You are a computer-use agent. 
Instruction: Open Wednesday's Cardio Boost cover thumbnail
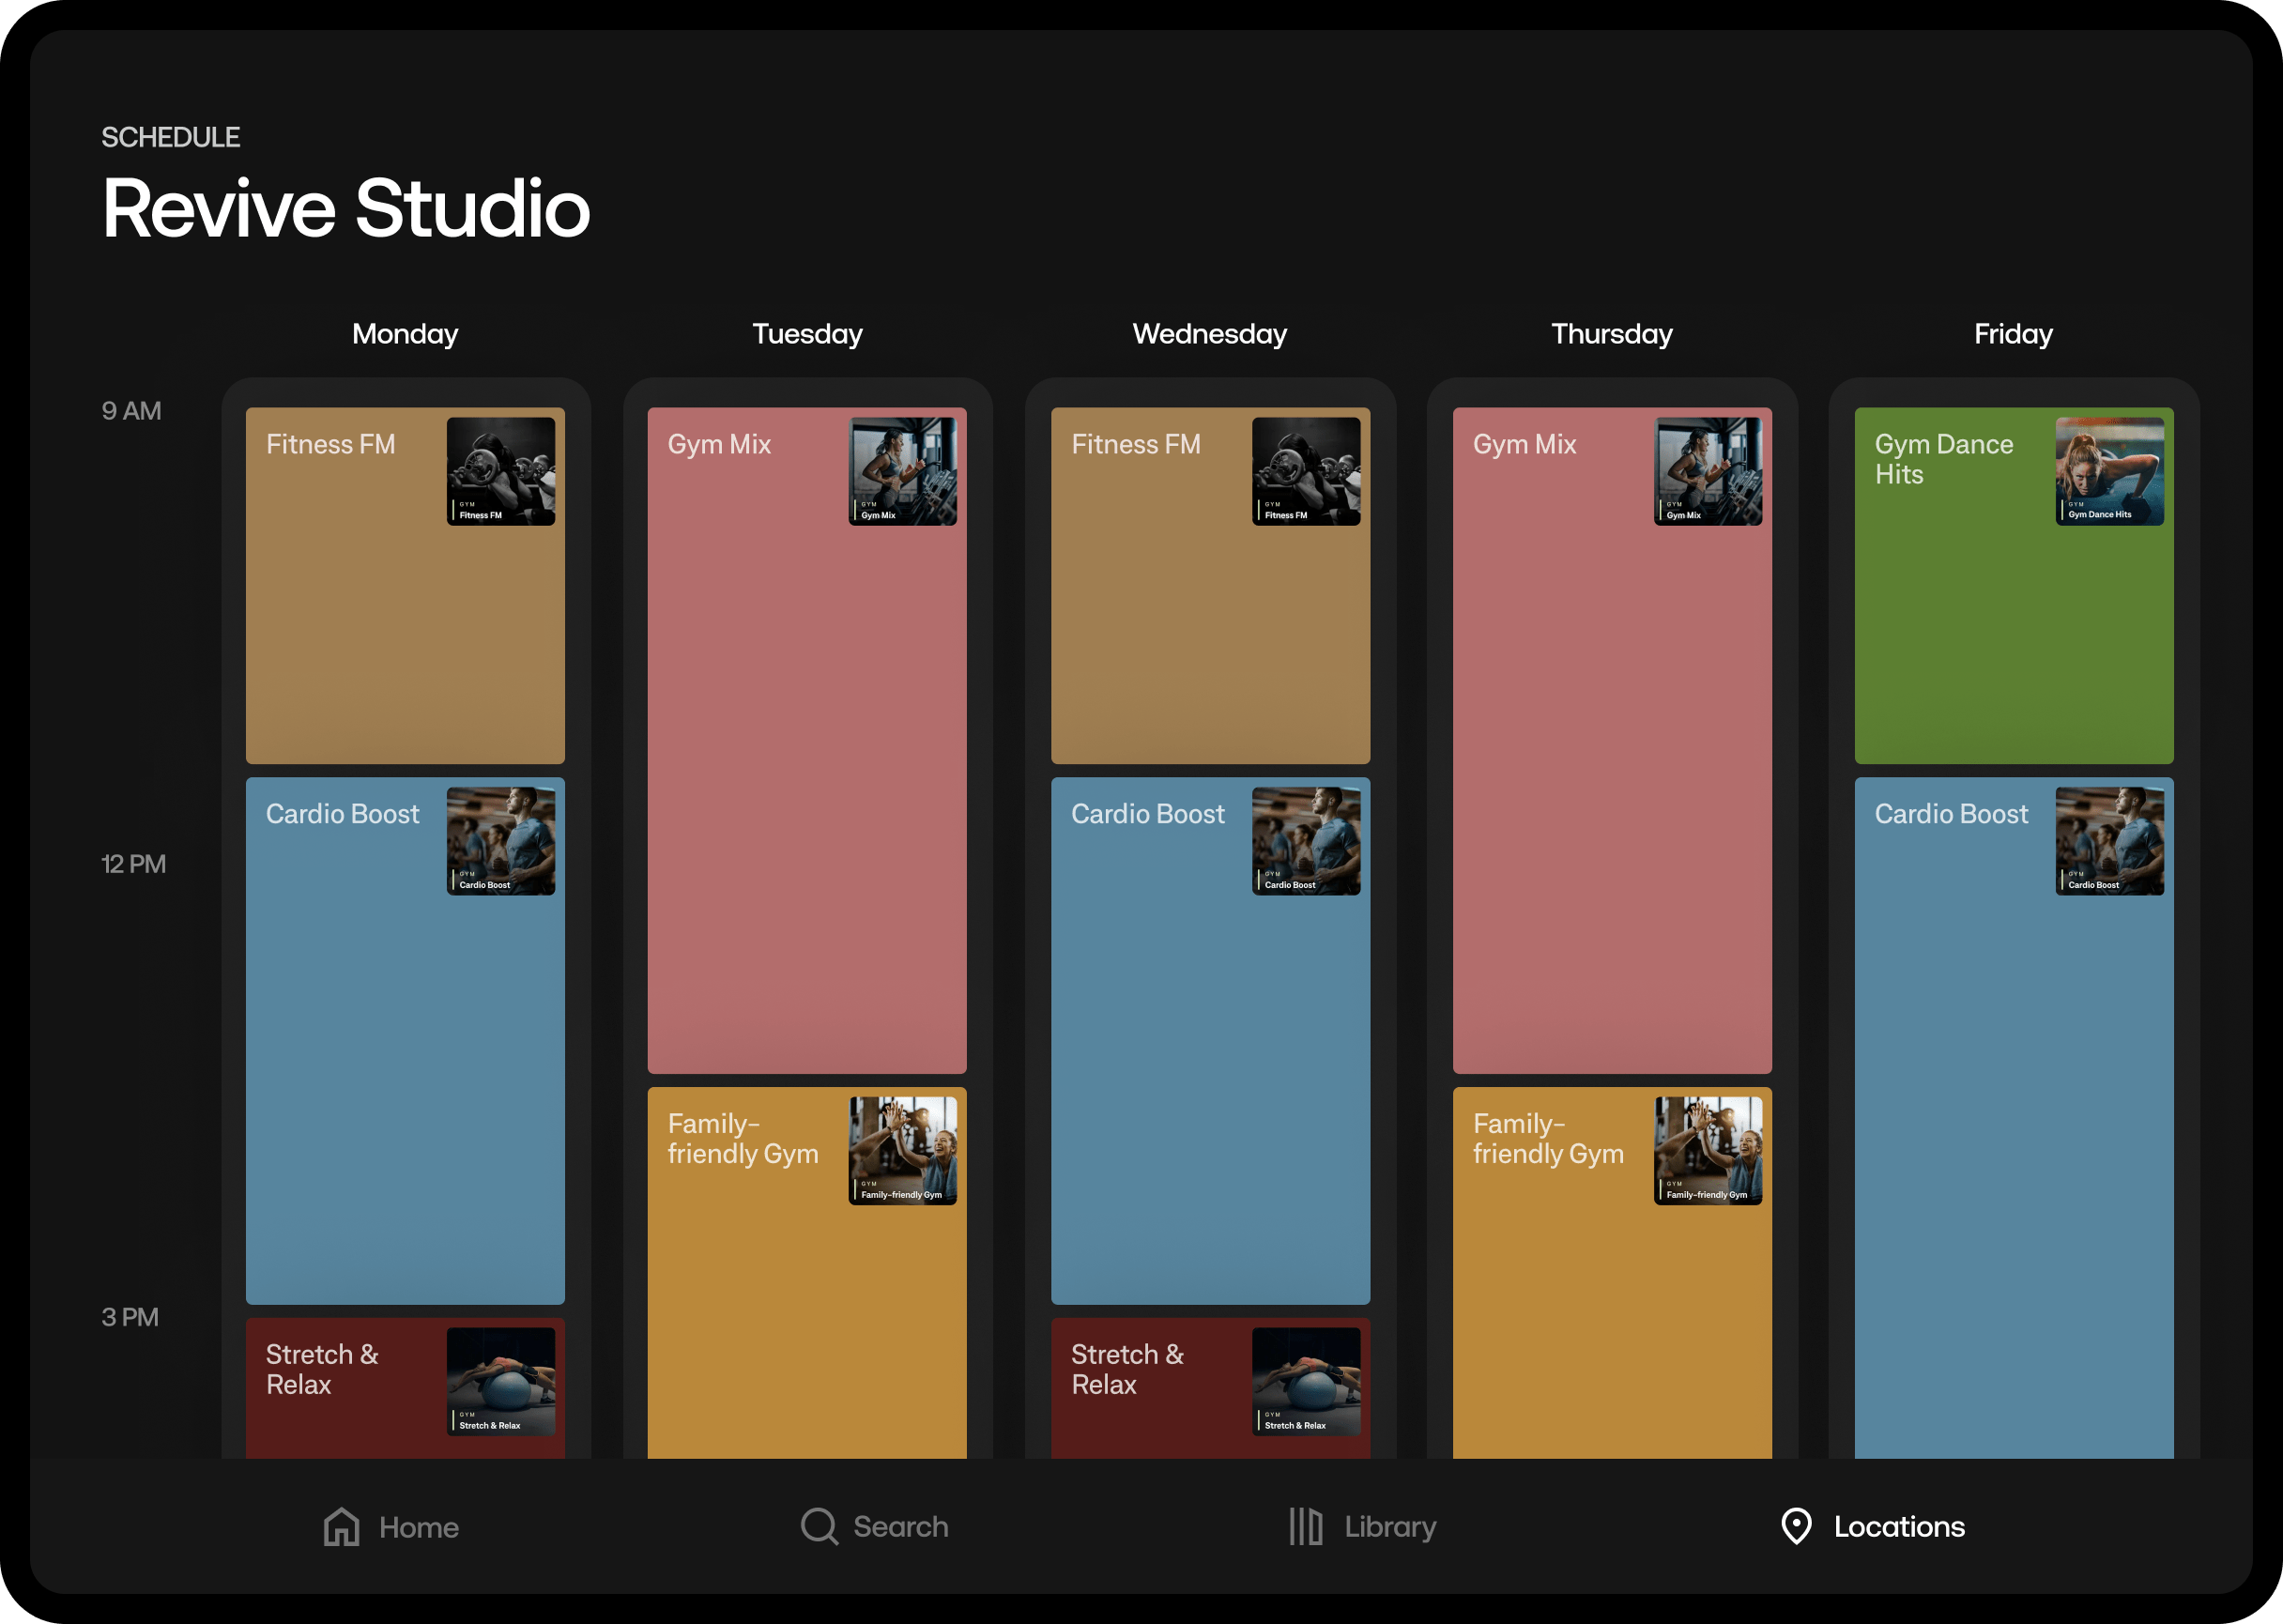tap(1305, 840)
